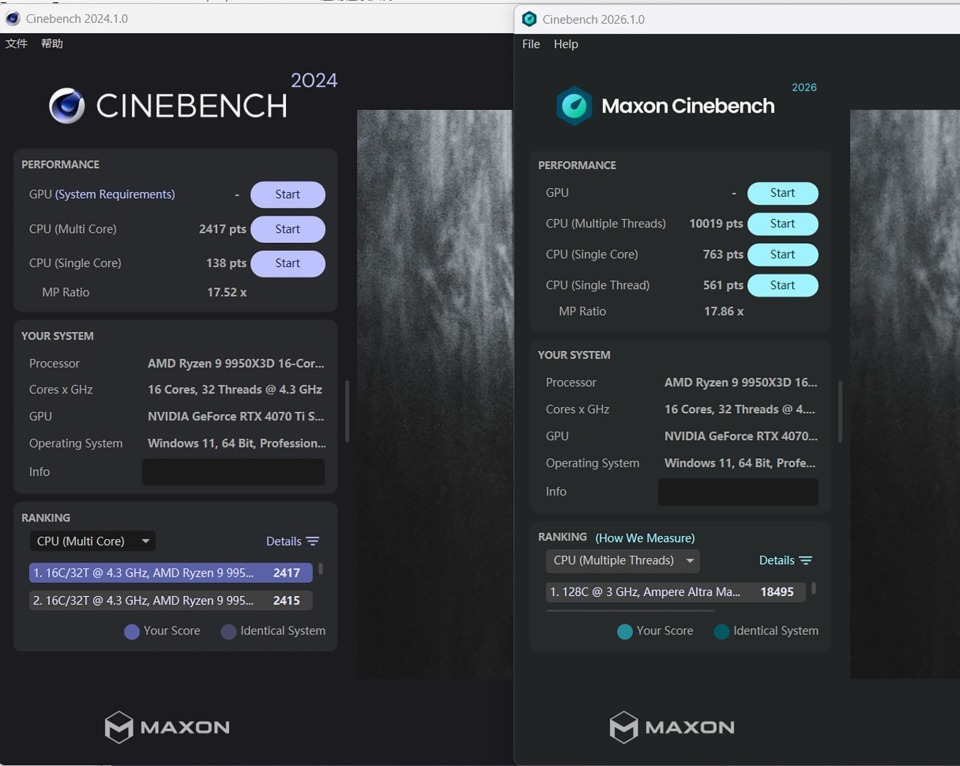The width and height of the screenshot is (960, 766).
Task: Click the Maxon logo in Cinebench 2026 window
Action: pyautogui.click(x=672, y=727)
